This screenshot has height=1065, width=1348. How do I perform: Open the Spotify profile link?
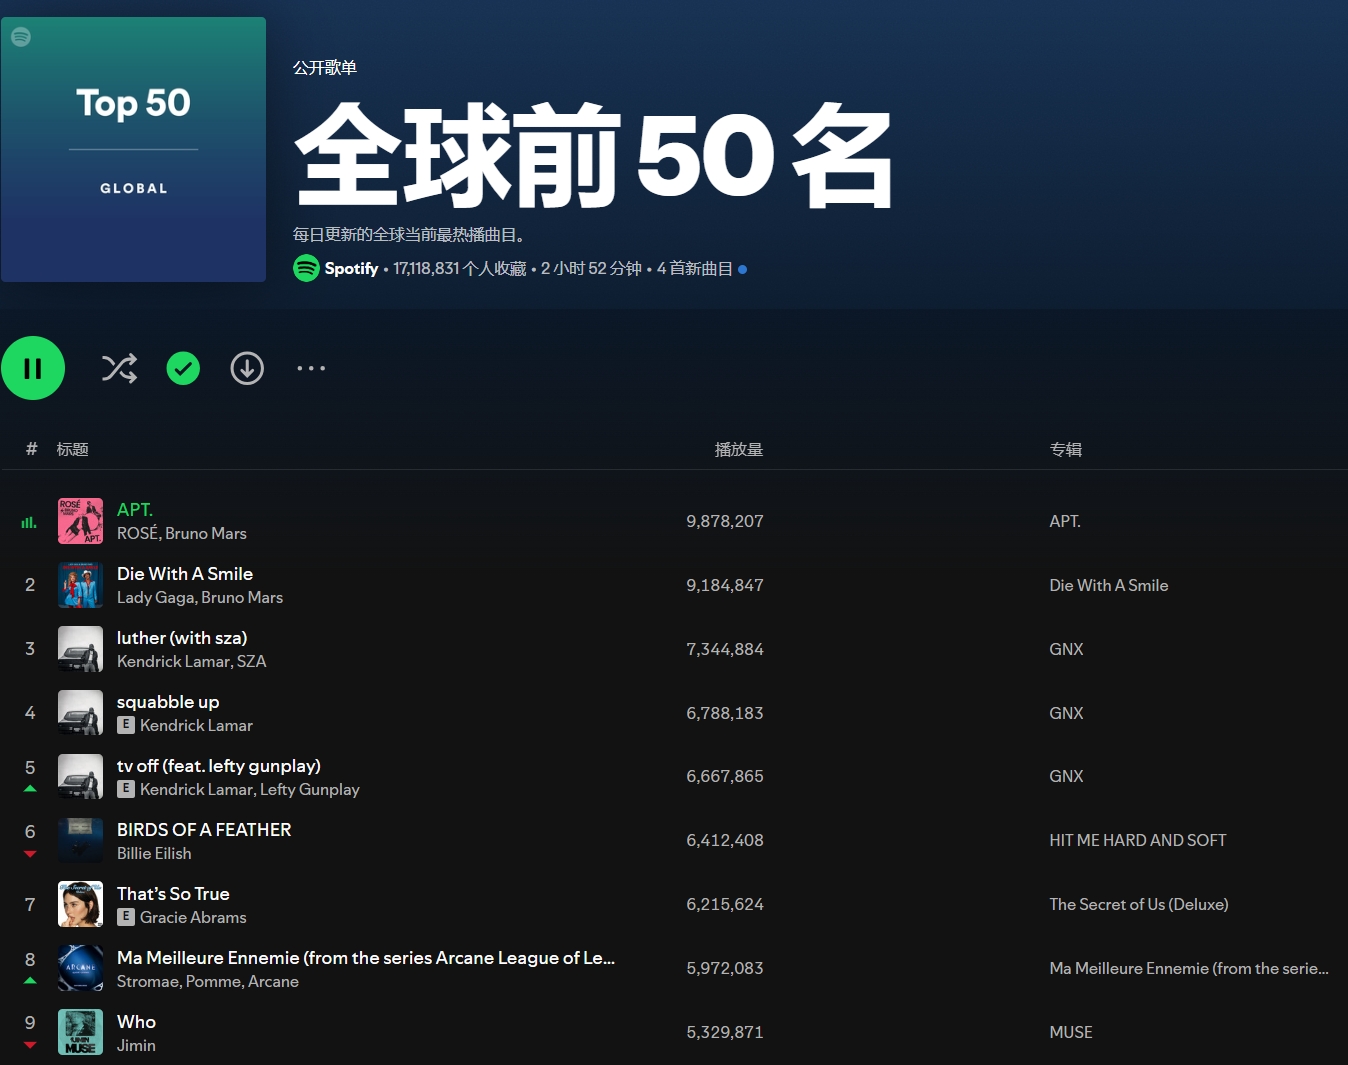point(351,268)
